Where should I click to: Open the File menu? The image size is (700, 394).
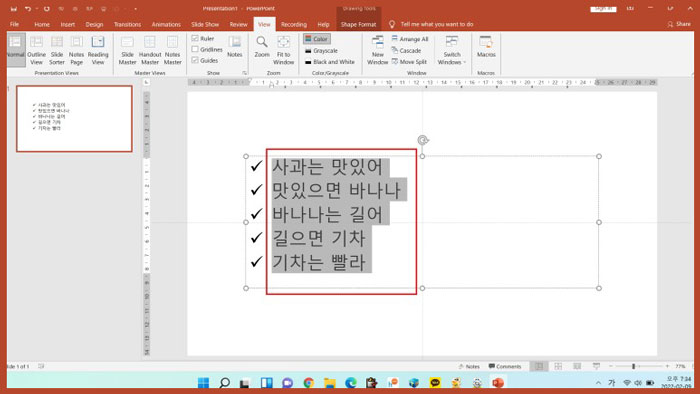[x=14, y=25]
